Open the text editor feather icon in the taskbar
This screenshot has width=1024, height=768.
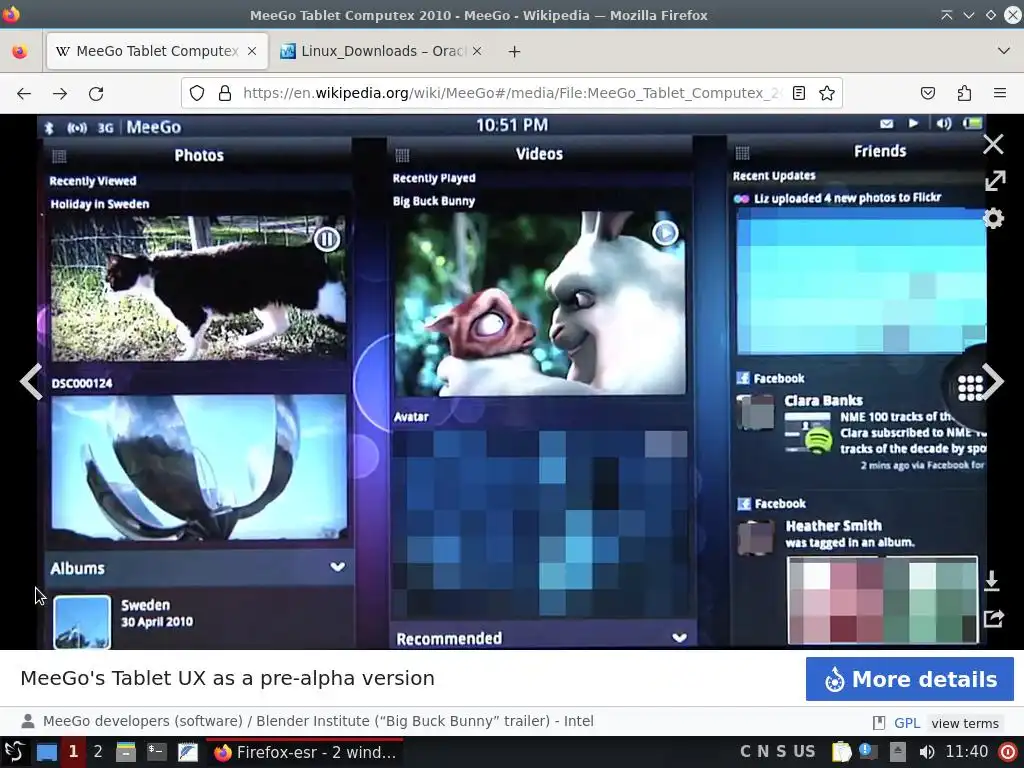pyautogui.click(x=187, y=752)
